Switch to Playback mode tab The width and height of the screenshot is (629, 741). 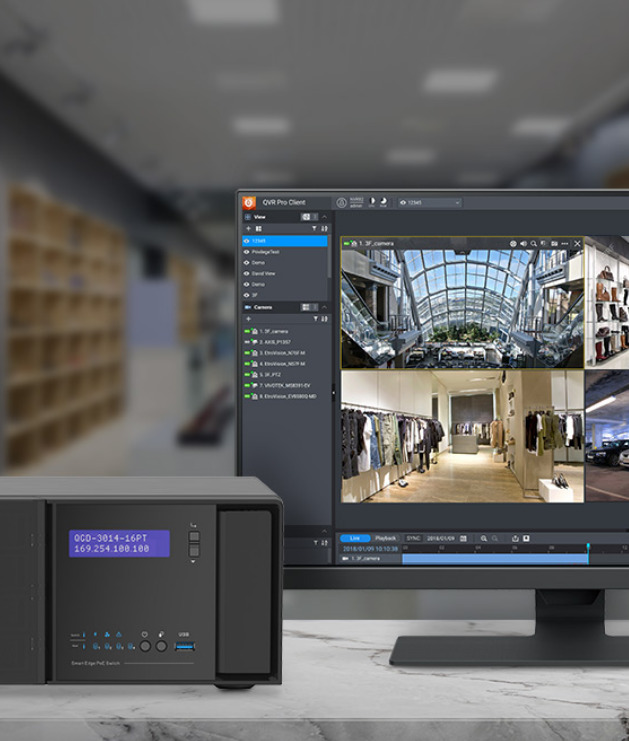point(385,538)
